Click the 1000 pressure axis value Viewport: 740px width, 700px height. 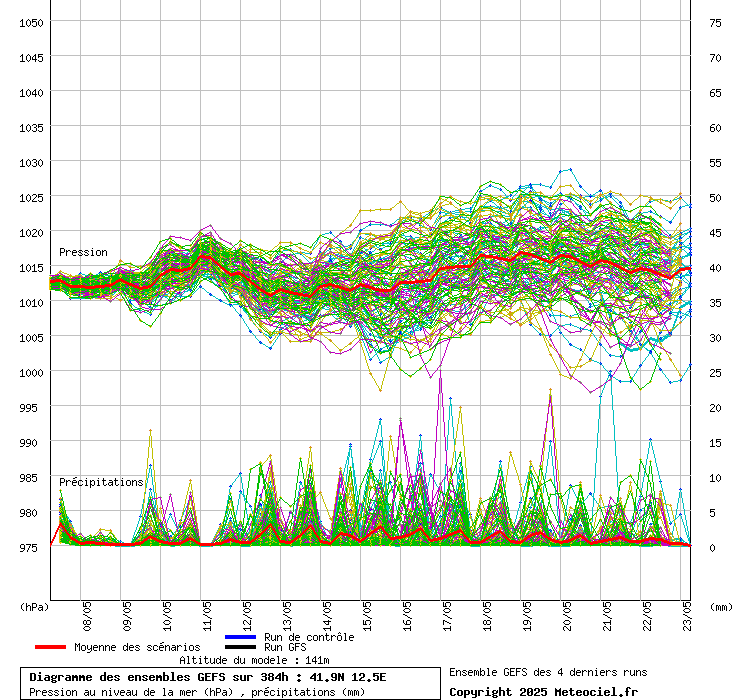click(x=31, y=373)
